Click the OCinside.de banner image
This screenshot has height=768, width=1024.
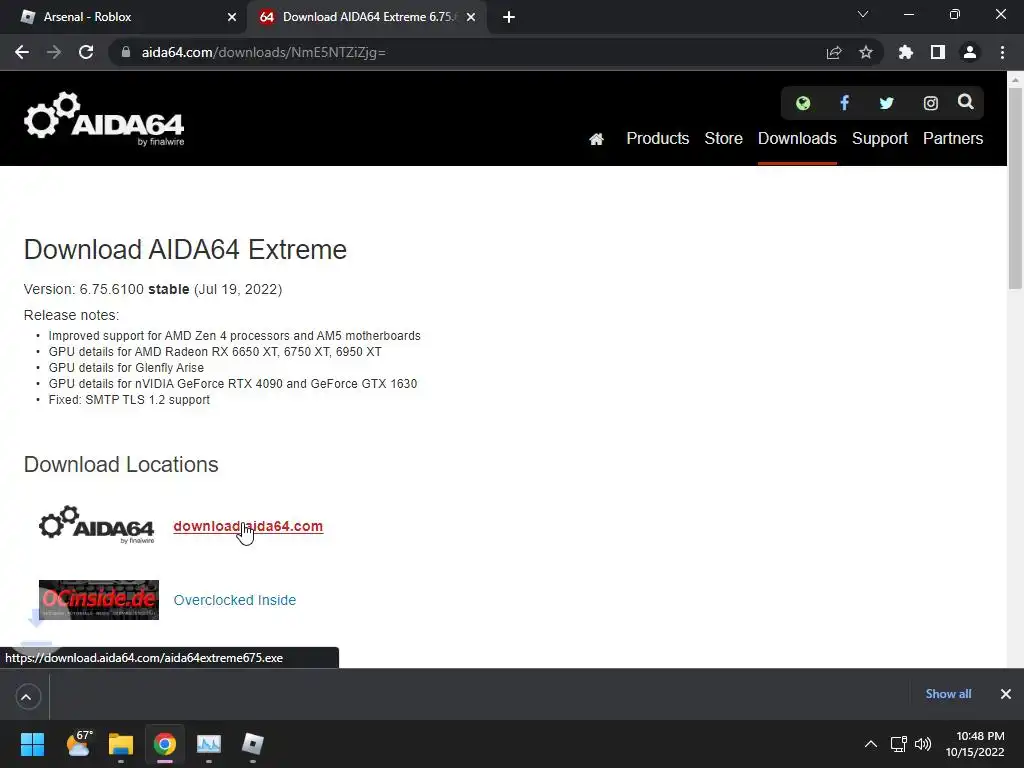(x=99, y=600)
